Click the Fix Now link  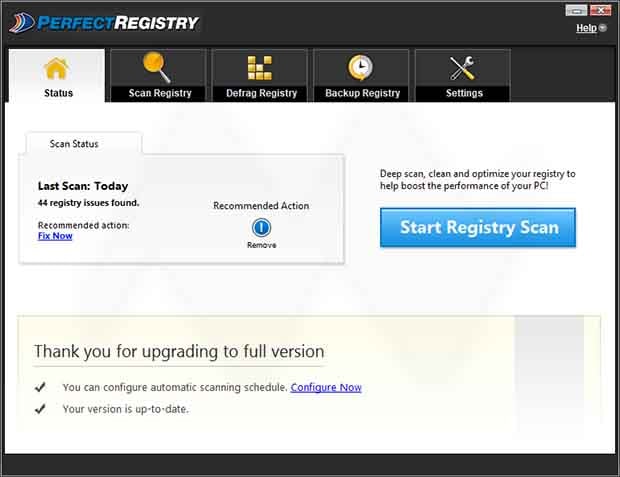(x=55, y=236)
